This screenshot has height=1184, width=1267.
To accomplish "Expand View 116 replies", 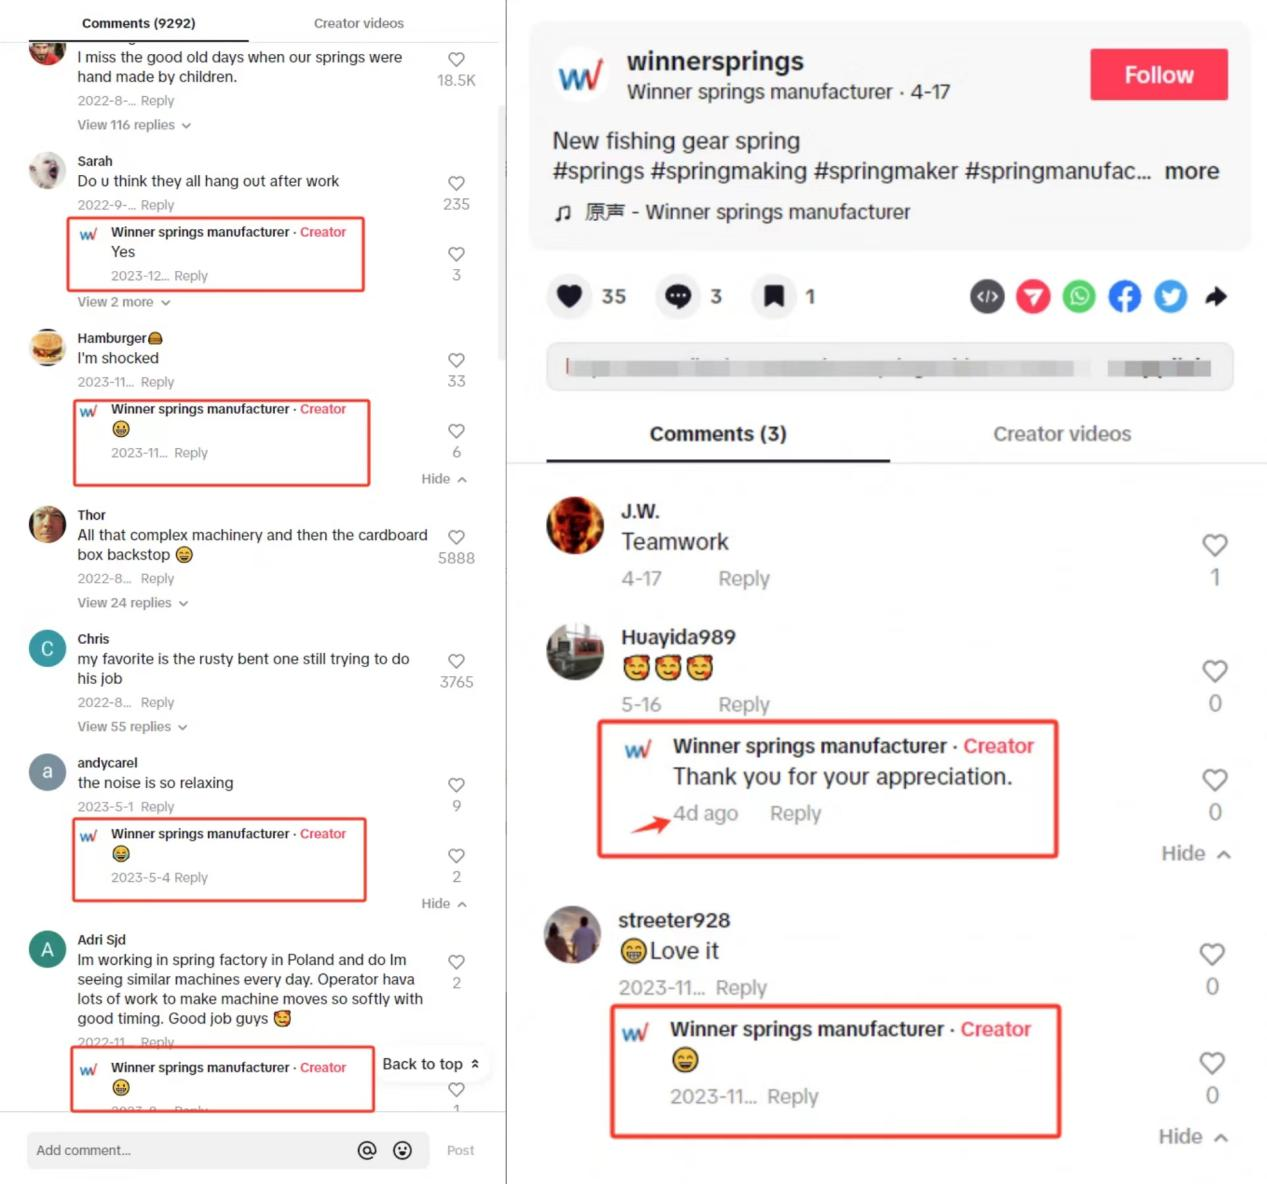I will (x=134, y=125).
